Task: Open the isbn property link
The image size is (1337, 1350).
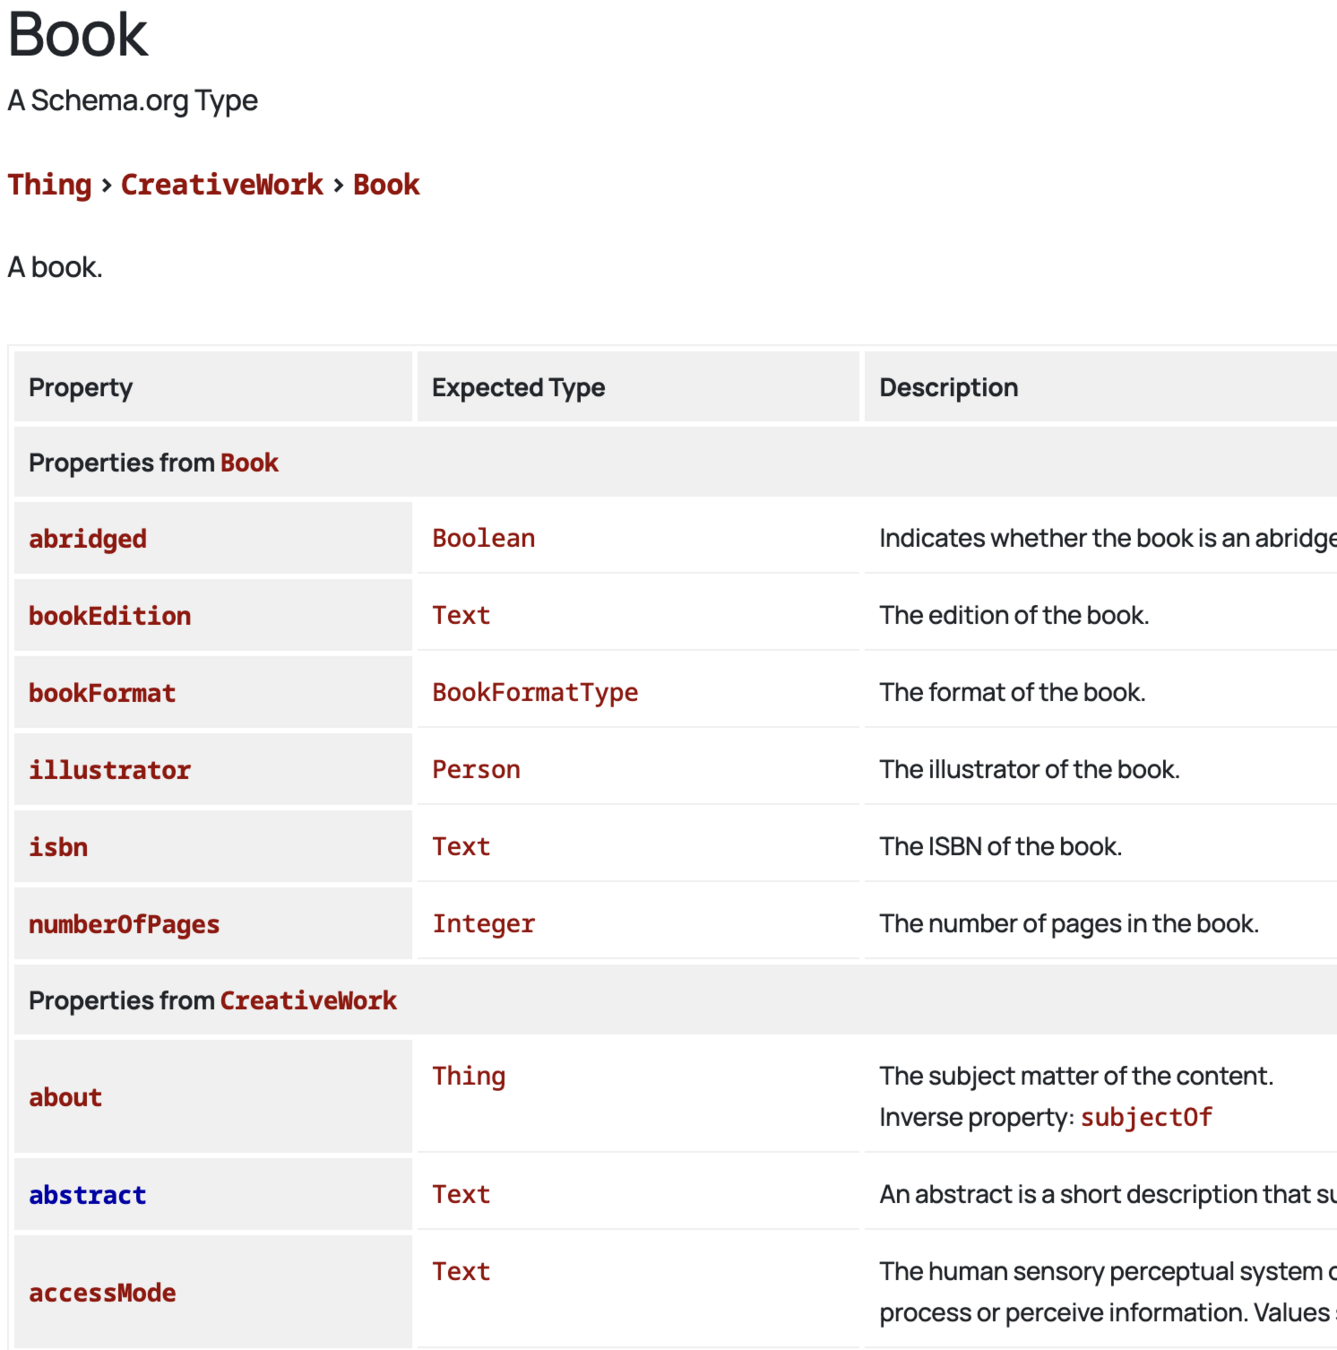Action: click(x=58, y=847)
